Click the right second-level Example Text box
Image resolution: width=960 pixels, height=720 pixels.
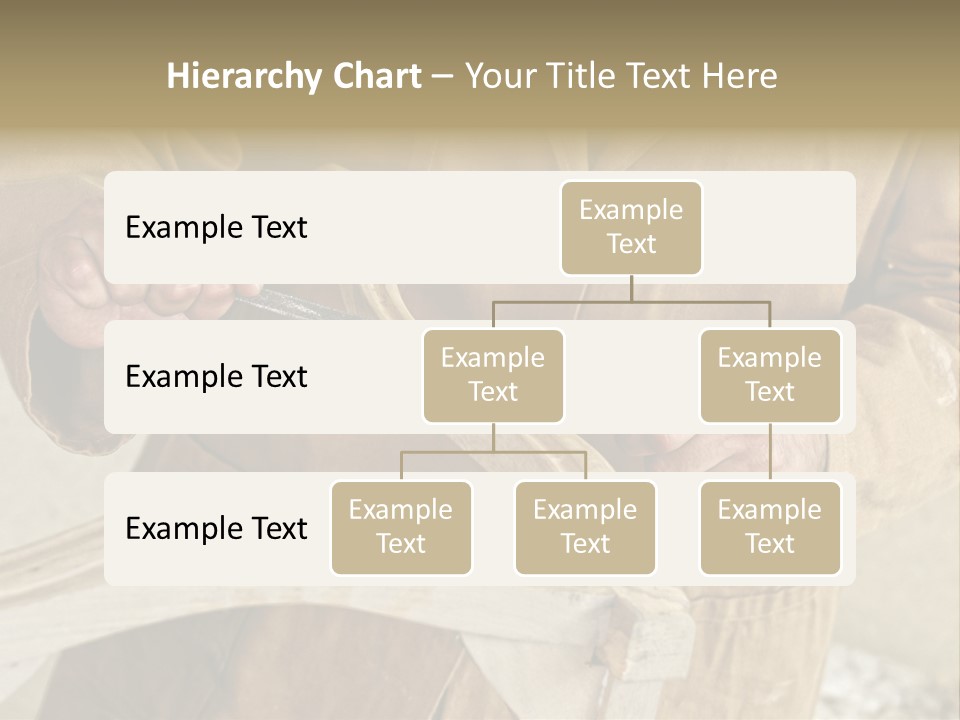770,375
